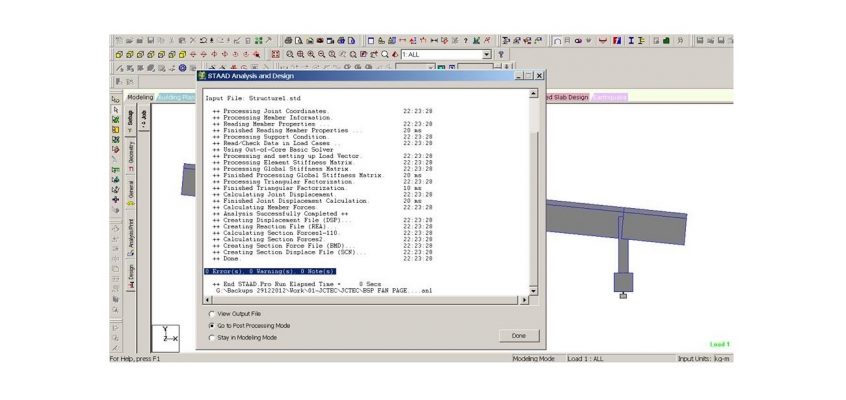Click the Done button in dialog
This screenshot has height=400, width=846.
[518, 336]
